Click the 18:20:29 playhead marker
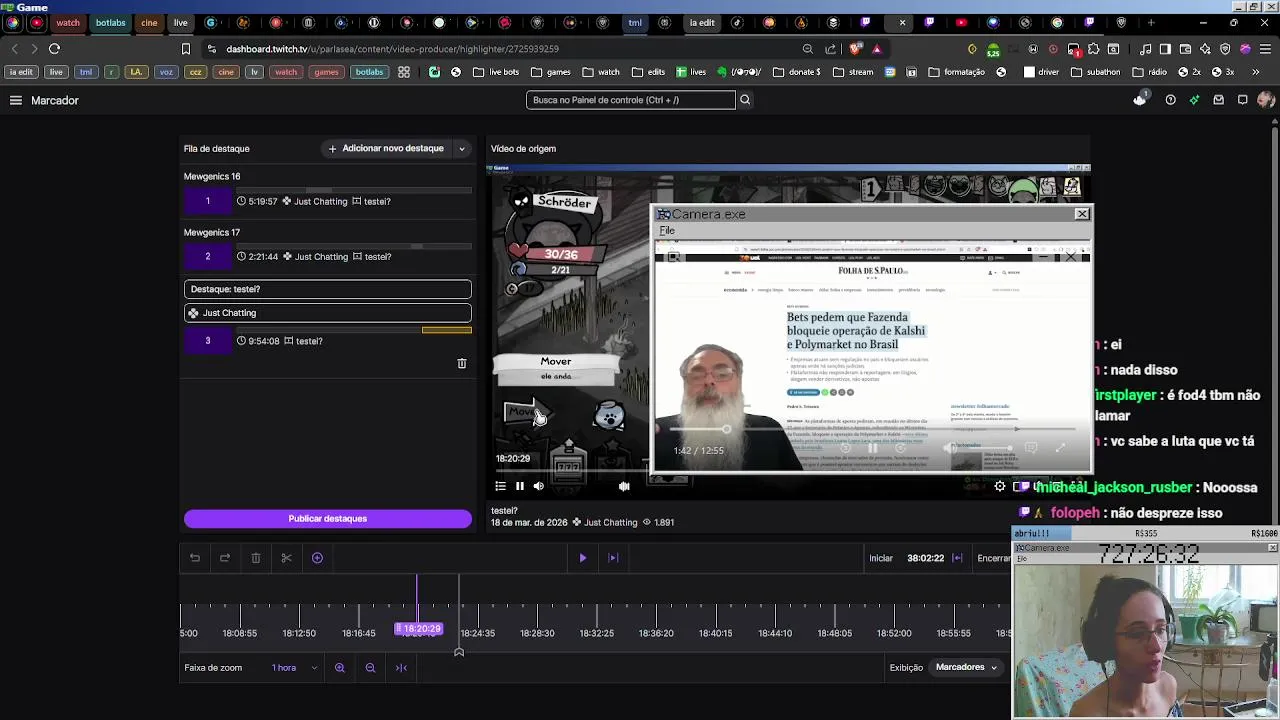1280x720 pixels. (x=418, y=629)
